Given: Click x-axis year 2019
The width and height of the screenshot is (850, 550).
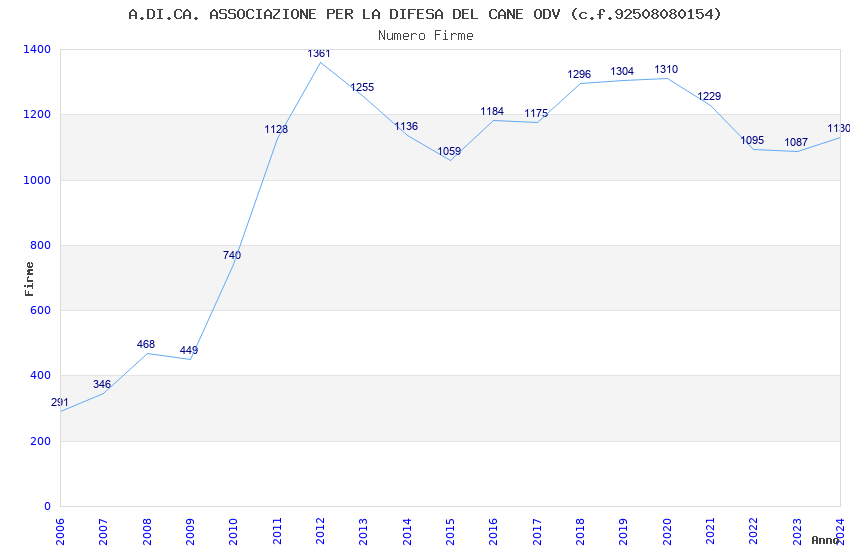Looking at the screenshot, I should point(624,531).
